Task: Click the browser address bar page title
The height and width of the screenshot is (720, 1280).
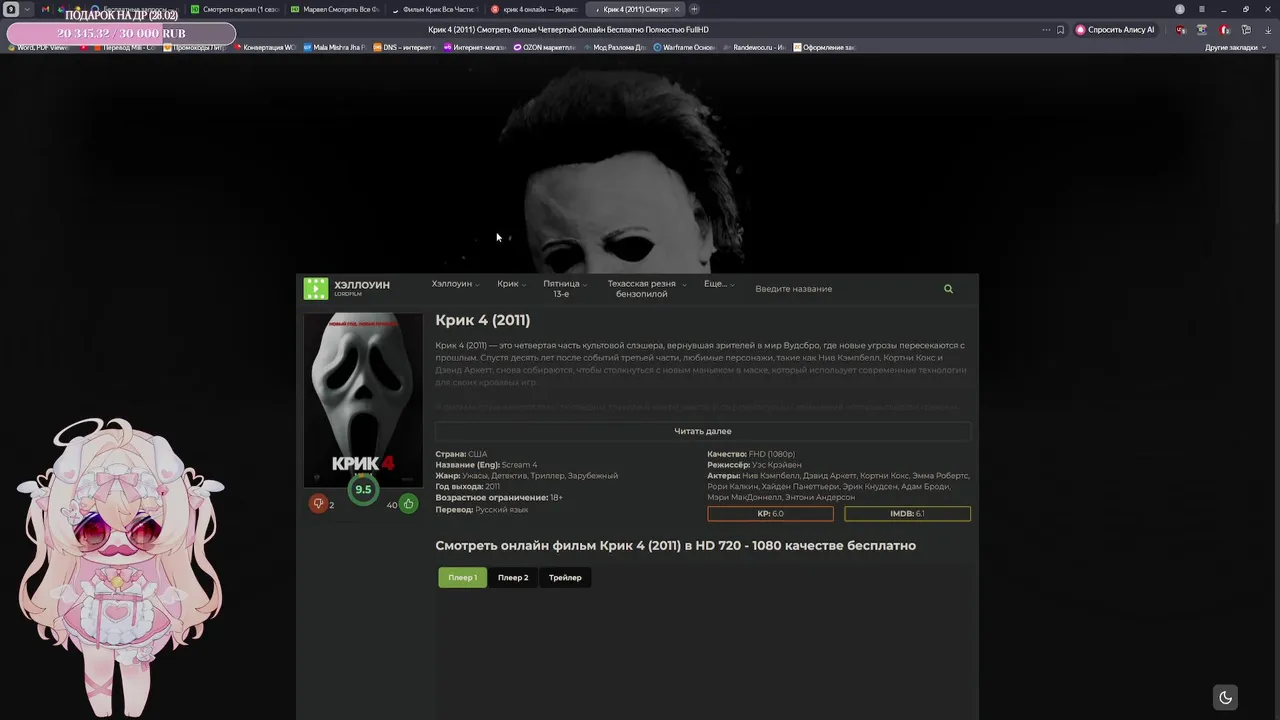Action: (568, 30)
